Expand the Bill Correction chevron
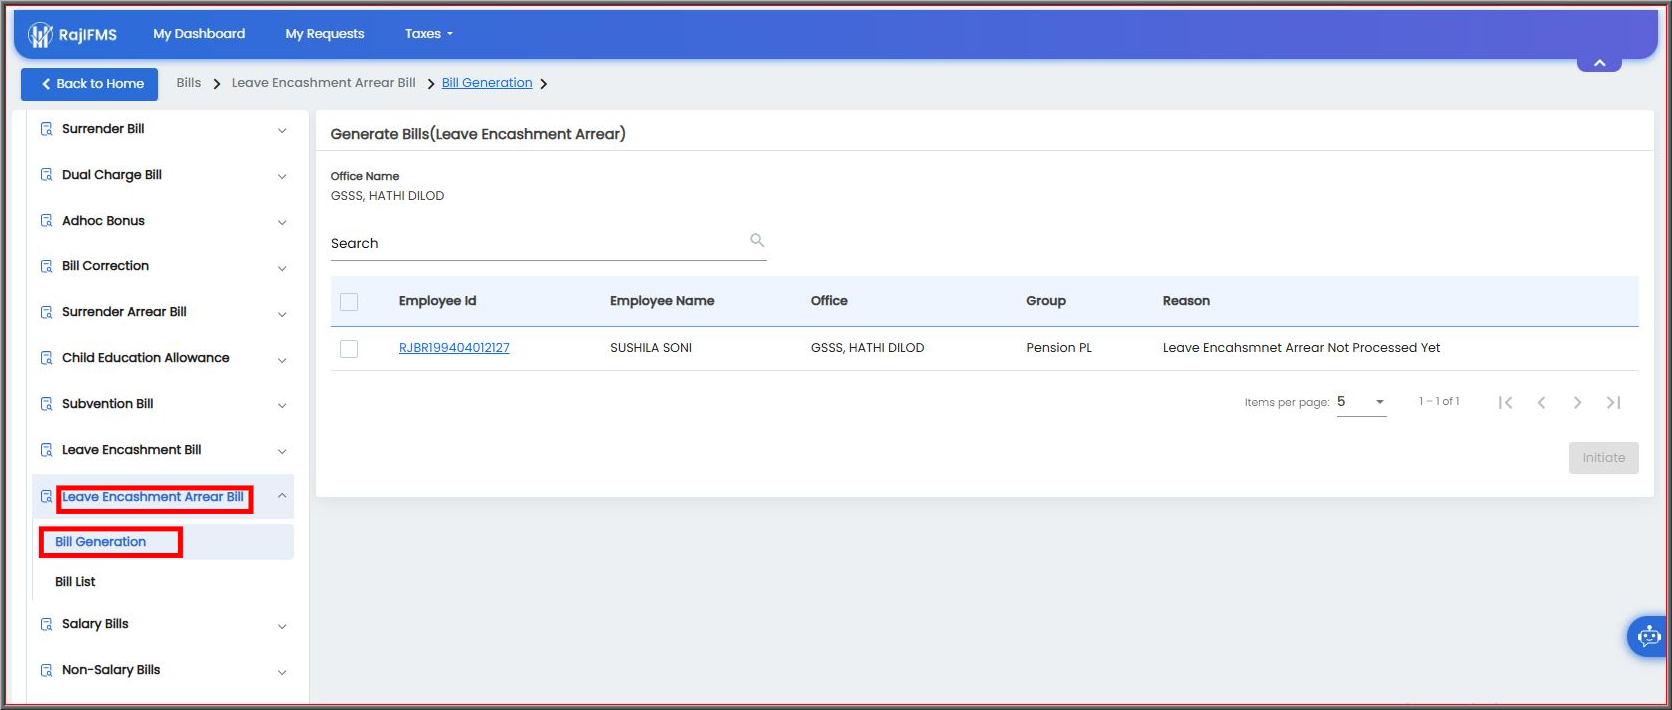The height and width of the screenshot is (710, 1672). pos(282,268)
